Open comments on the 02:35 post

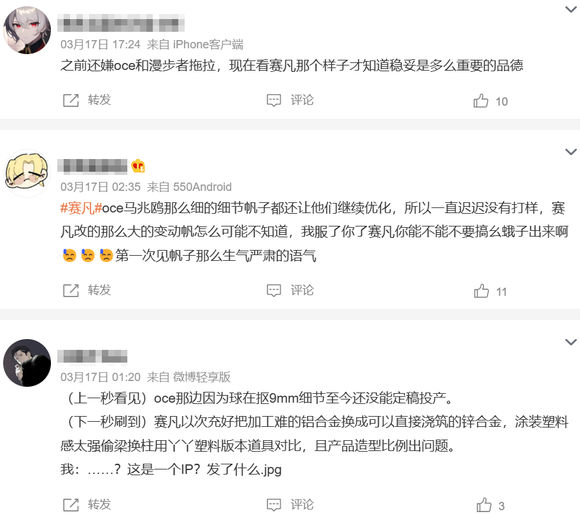tap(274, 291)
